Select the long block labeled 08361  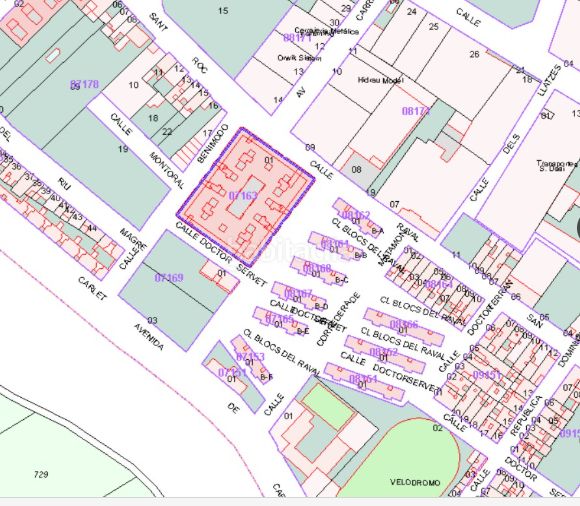[x=364, y=382]
